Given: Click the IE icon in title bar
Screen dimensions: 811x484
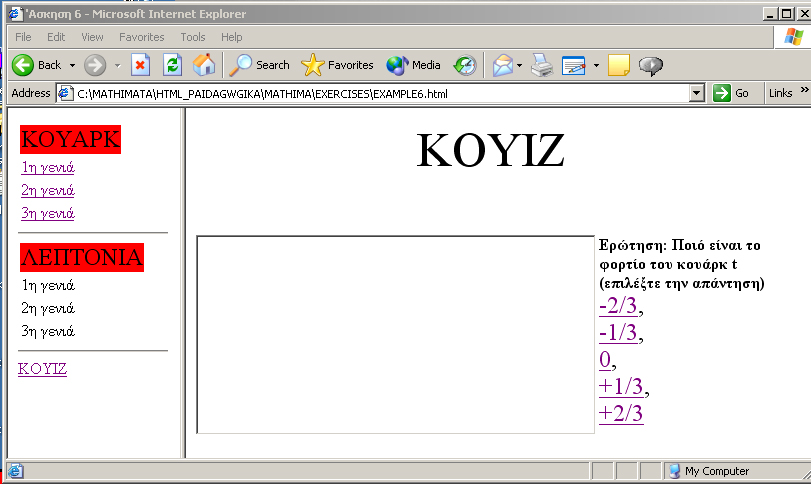Looking at the screenshot, I should coord(16,13).
